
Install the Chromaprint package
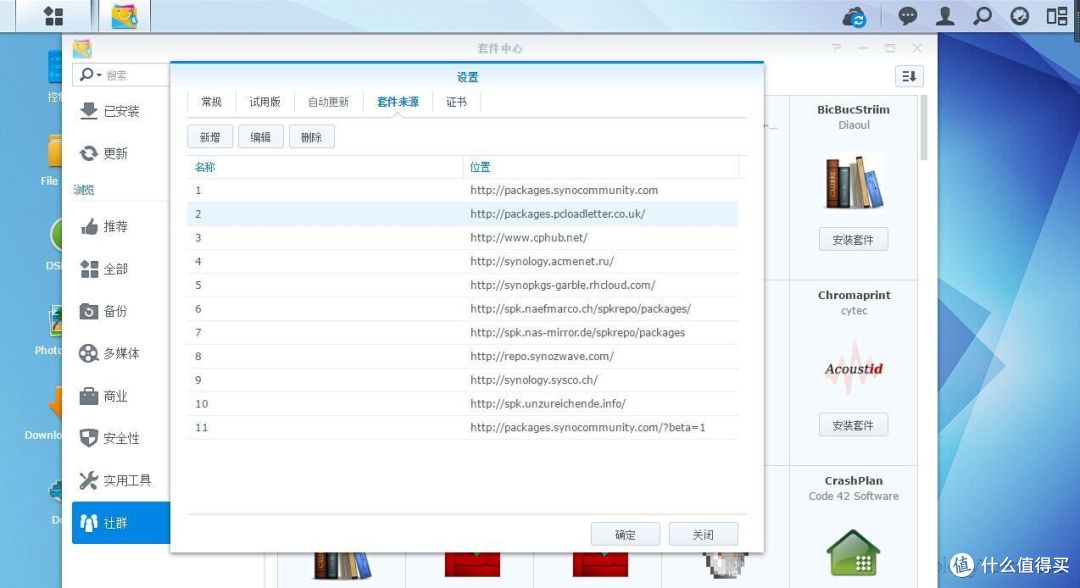853,425
